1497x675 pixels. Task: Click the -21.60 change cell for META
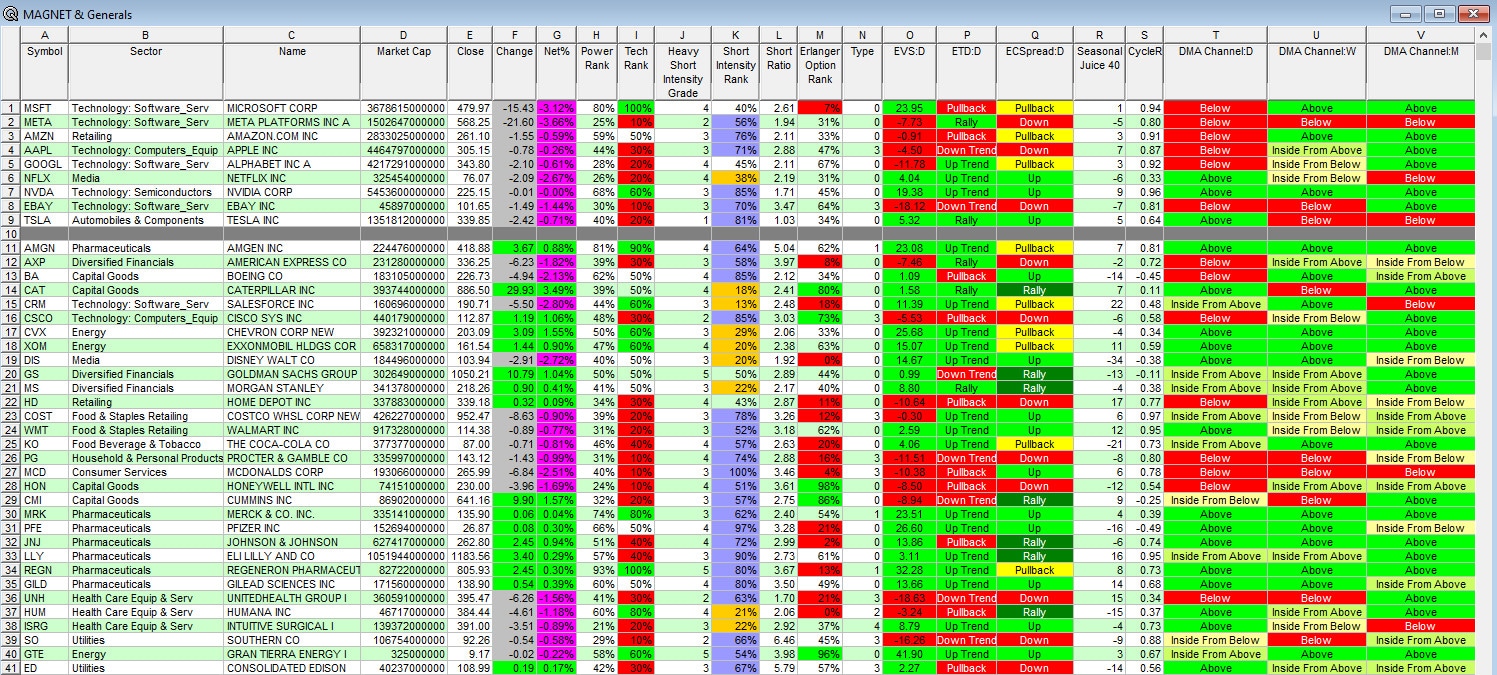pos(515,121)
